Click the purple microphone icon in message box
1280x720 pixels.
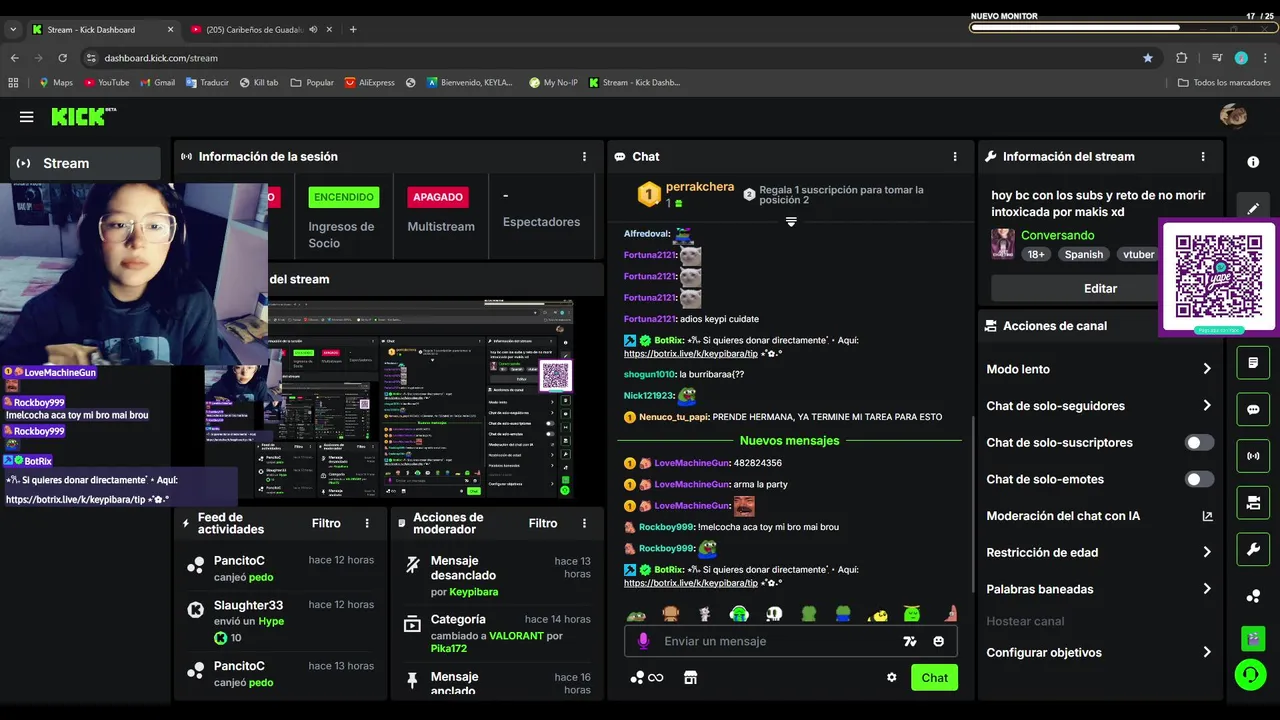(x=643, y=641)
